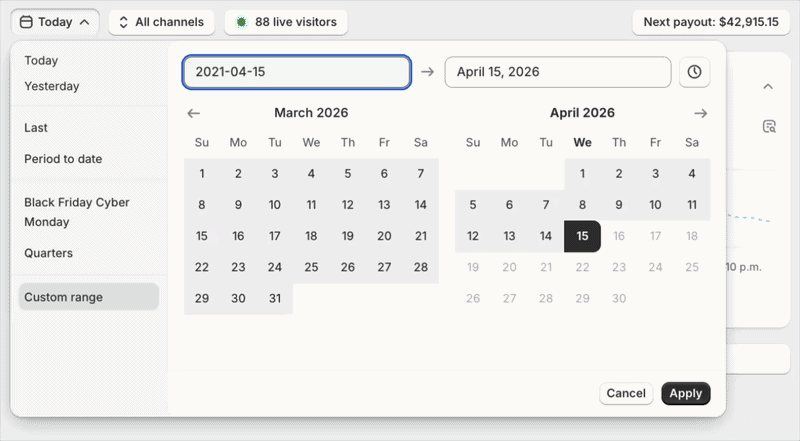Open the All channels selector
800x441 pixels.
pyautogui.click(x=161, y=21)
